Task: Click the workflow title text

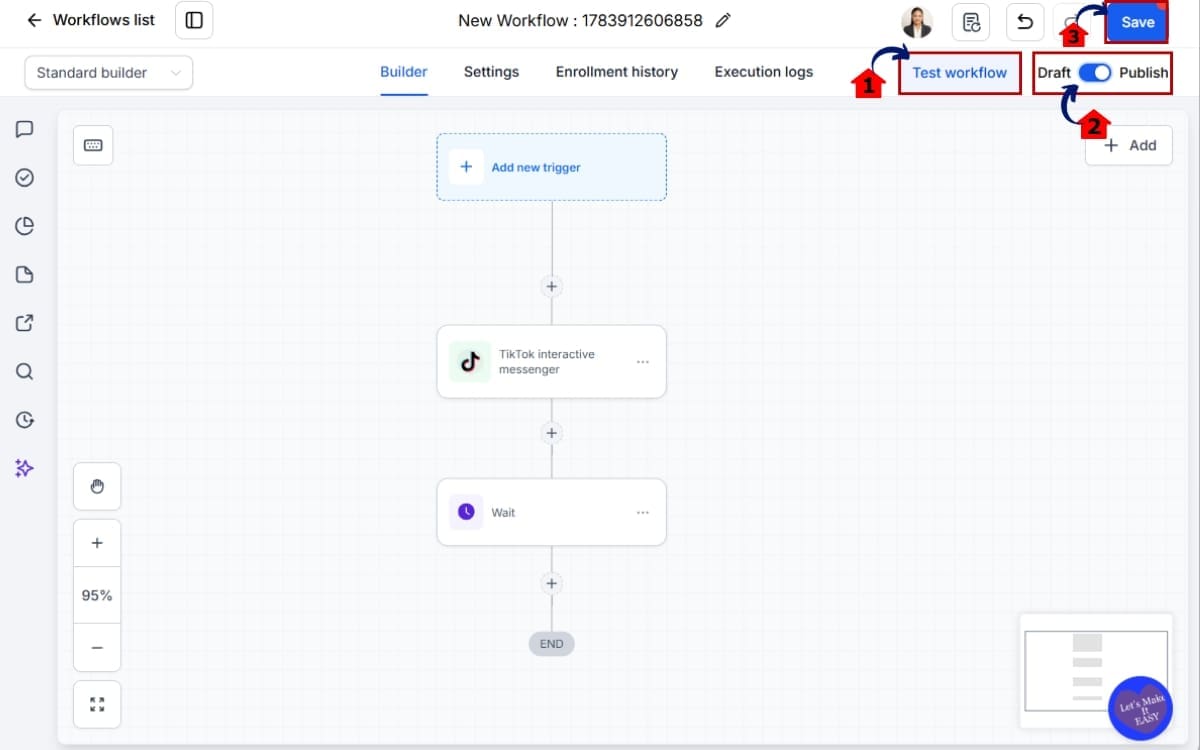Action: 580,20
